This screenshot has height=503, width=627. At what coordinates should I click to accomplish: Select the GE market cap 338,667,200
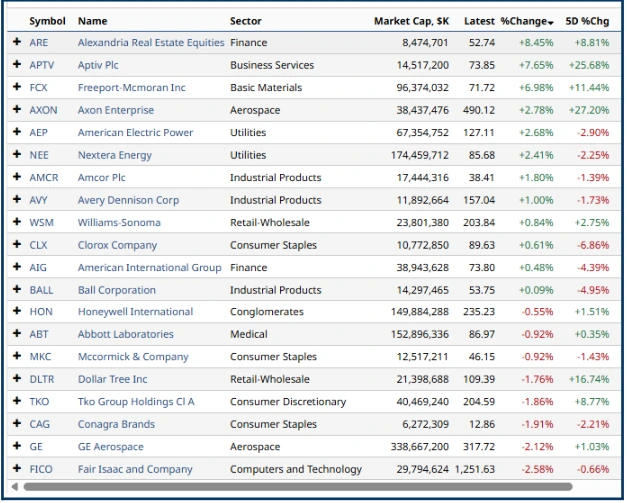pos(420,447)
